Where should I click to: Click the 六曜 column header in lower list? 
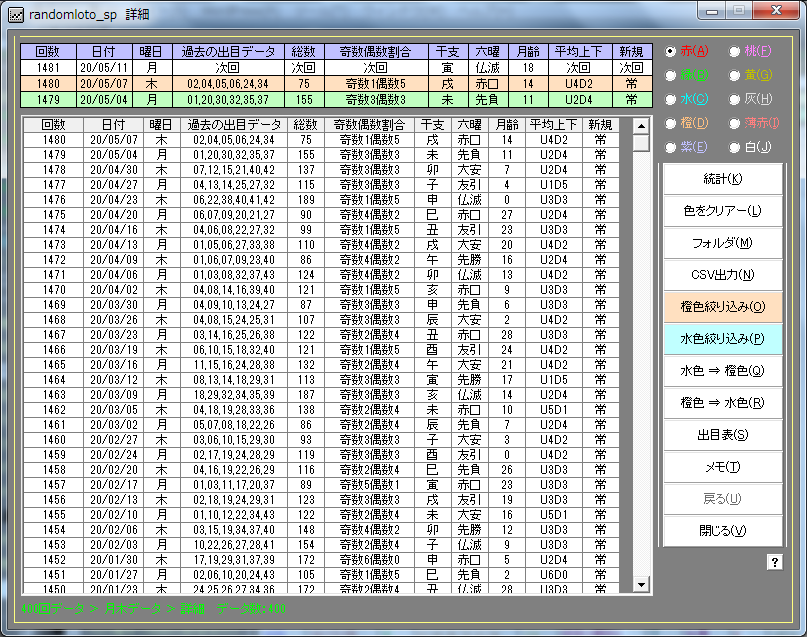469,125
